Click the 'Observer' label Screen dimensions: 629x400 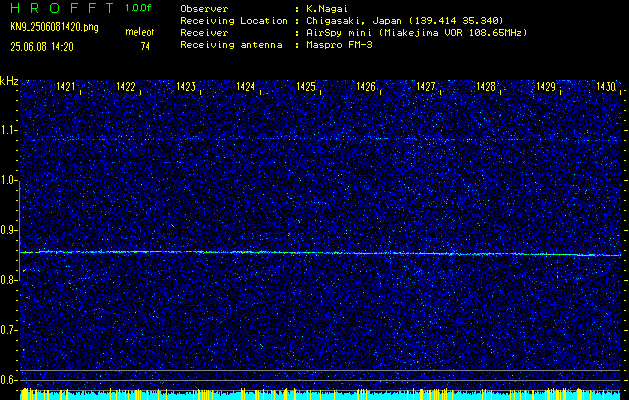[204, 9]
